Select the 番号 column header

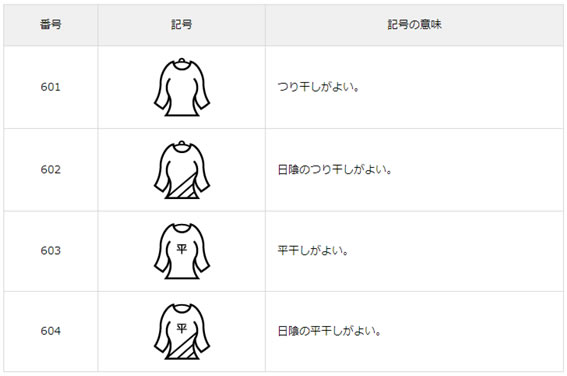click(51, 25)
